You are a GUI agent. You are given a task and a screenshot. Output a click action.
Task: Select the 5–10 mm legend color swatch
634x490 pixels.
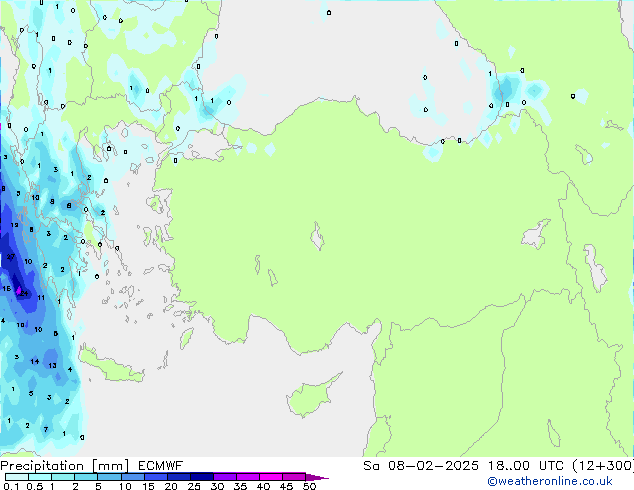109,477
